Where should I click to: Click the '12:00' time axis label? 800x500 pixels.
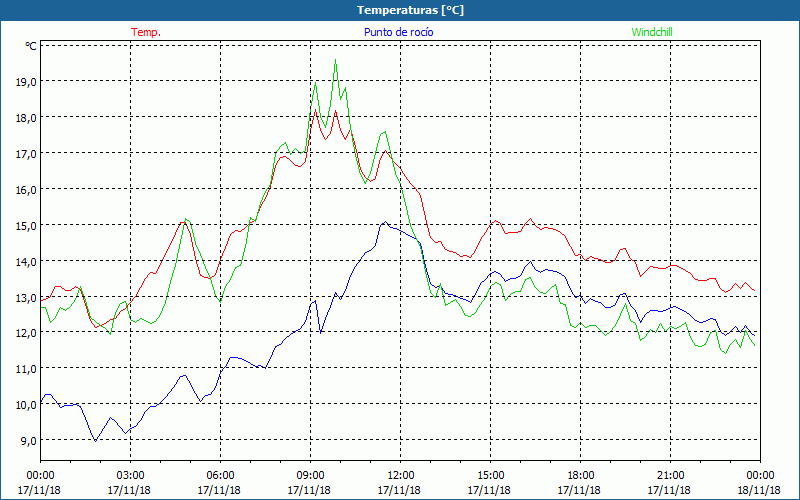[x=401, y=476]
